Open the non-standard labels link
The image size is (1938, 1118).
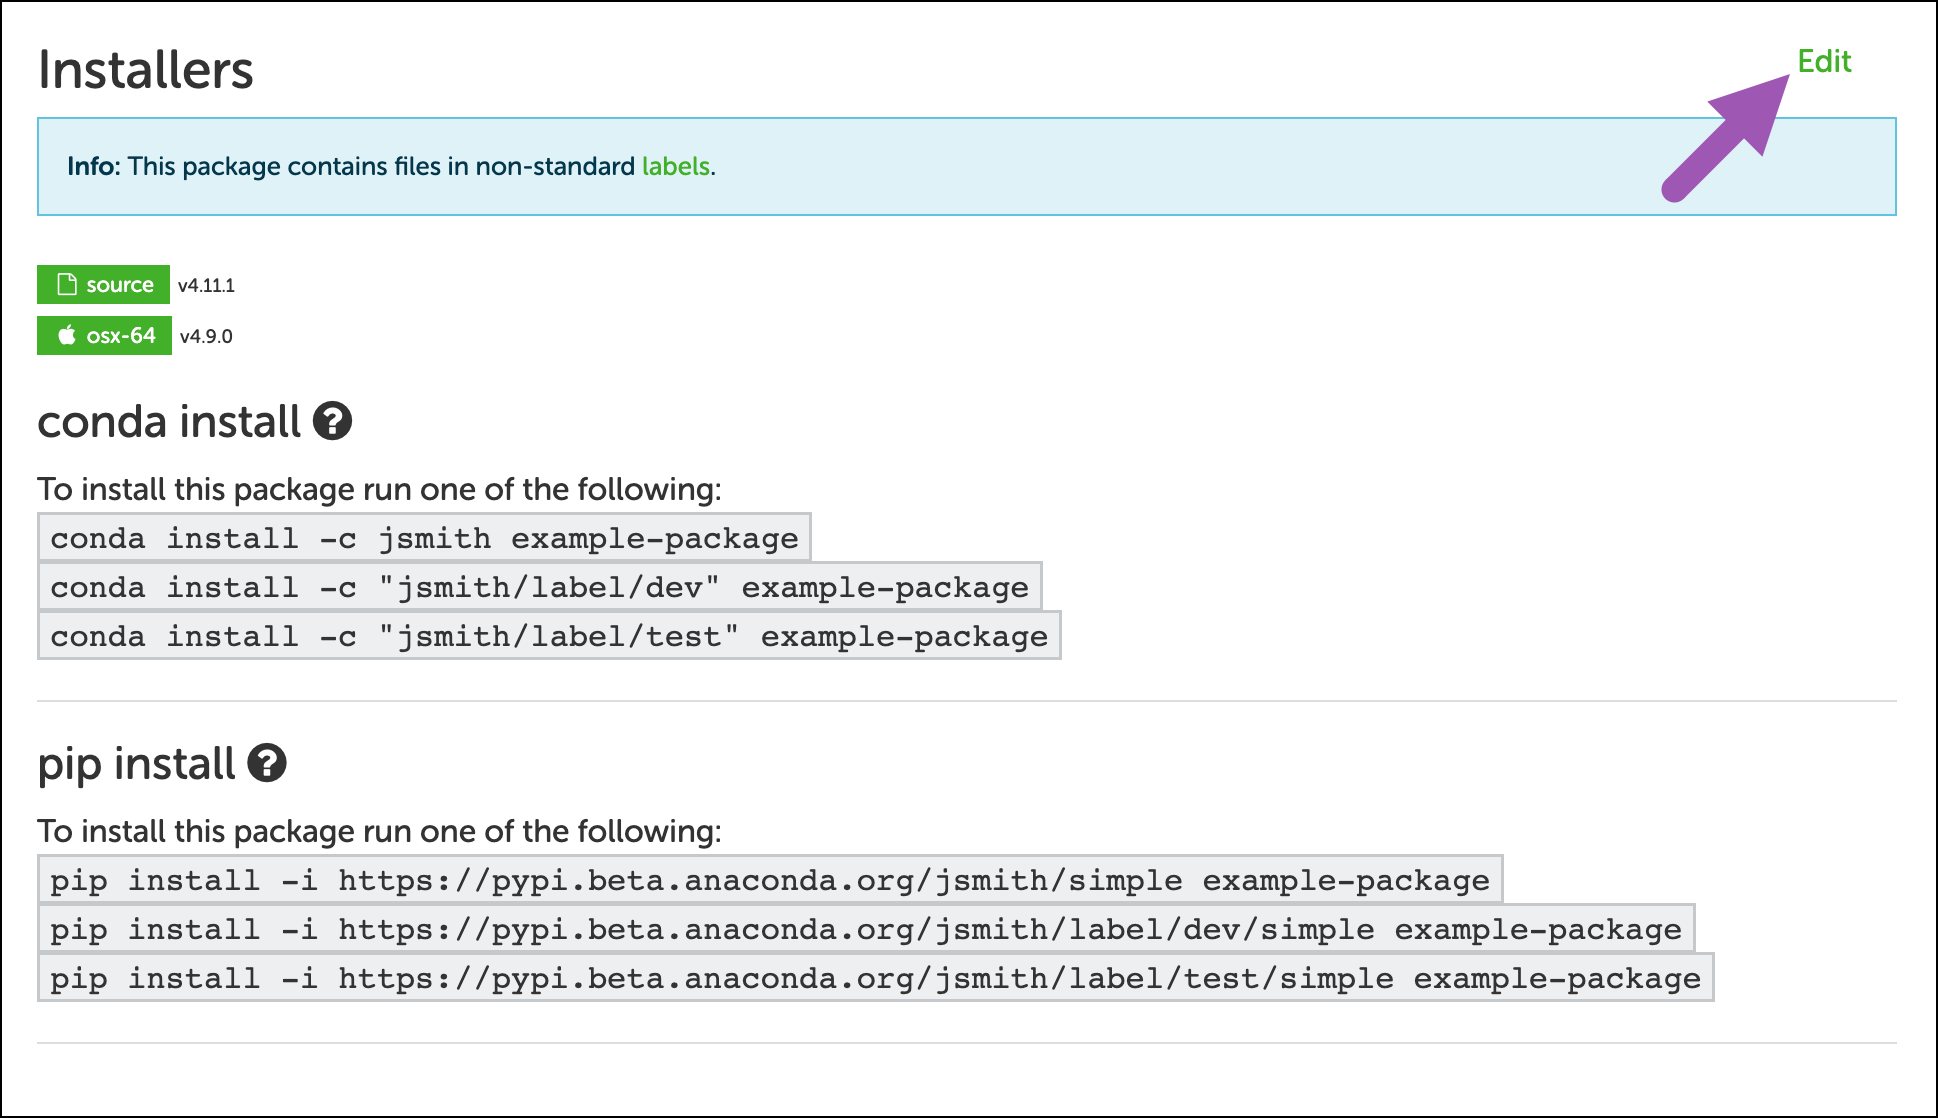(675, 166)
